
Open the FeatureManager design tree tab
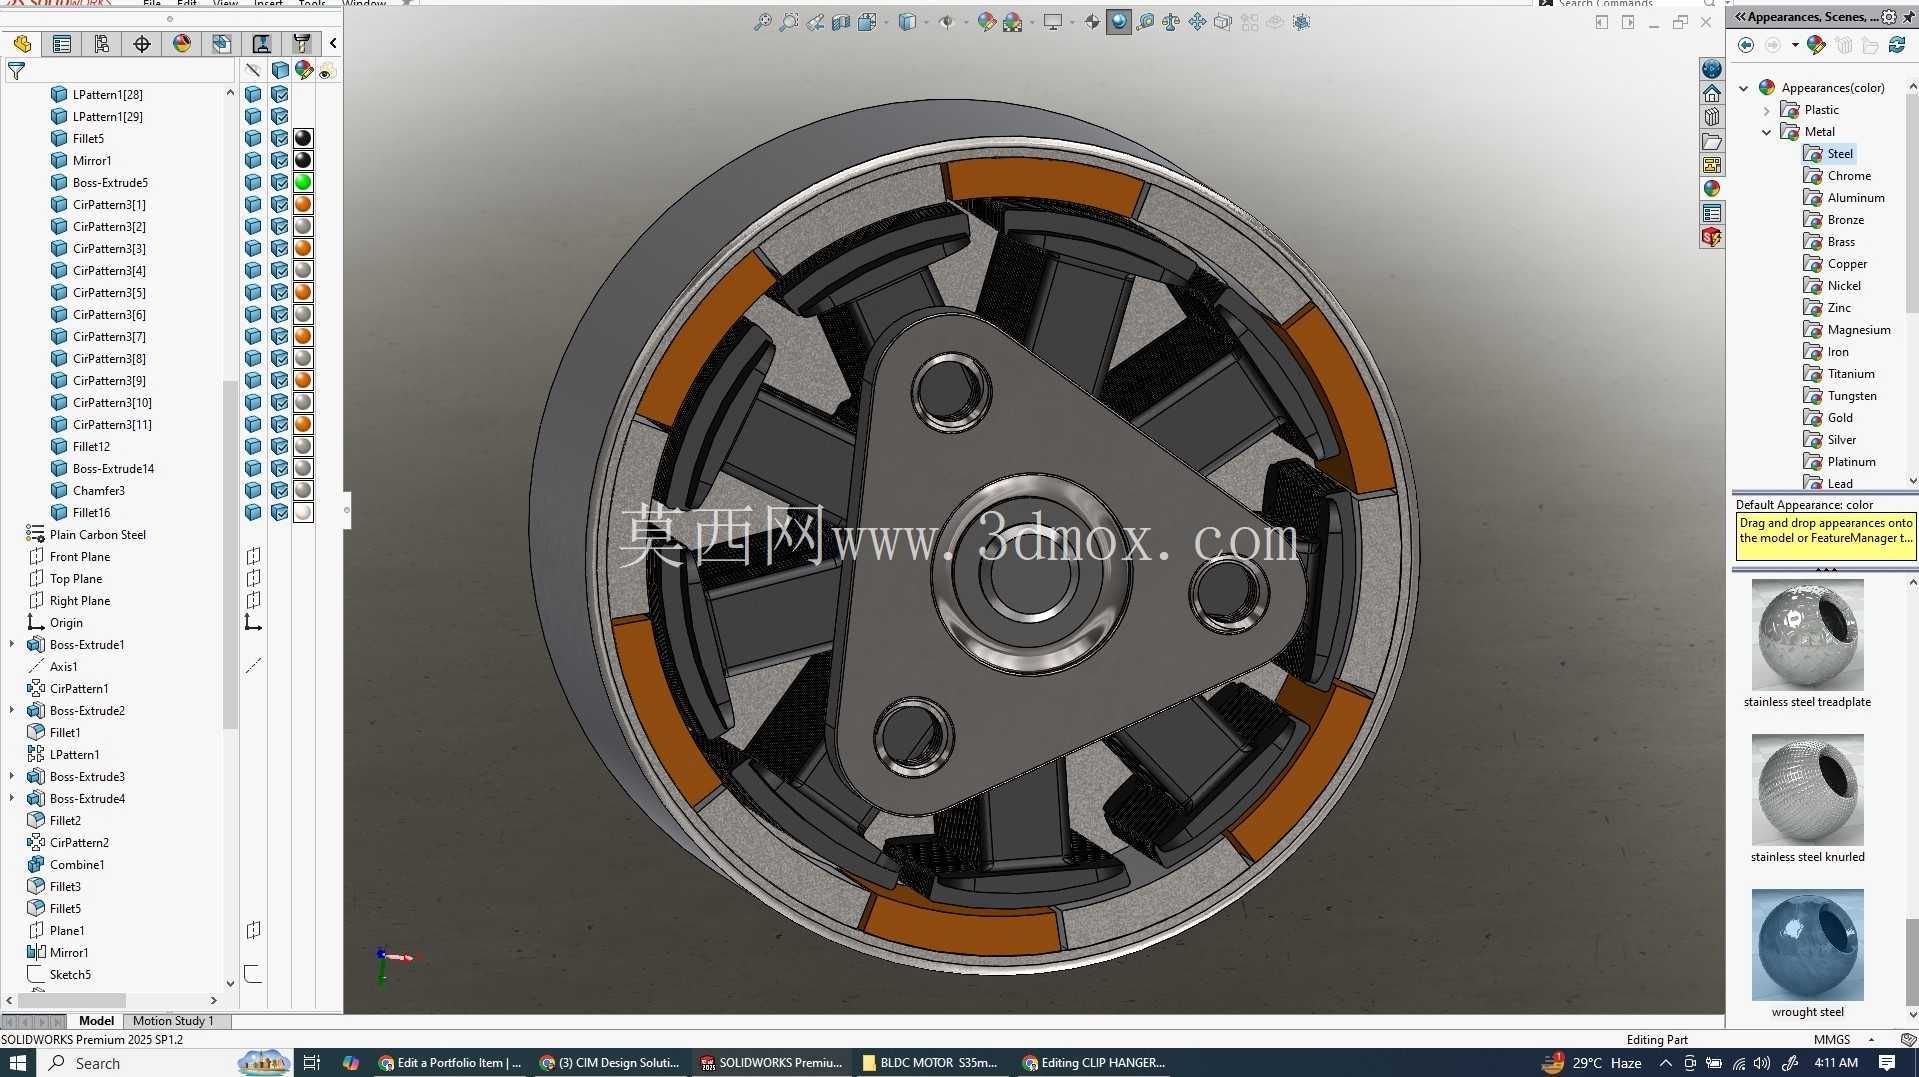click(x=22, y=43)
